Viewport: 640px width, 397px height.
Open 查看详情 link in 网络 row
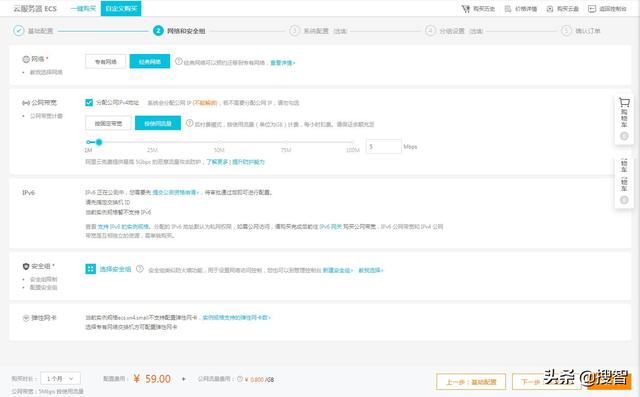[x=282, y=63]
